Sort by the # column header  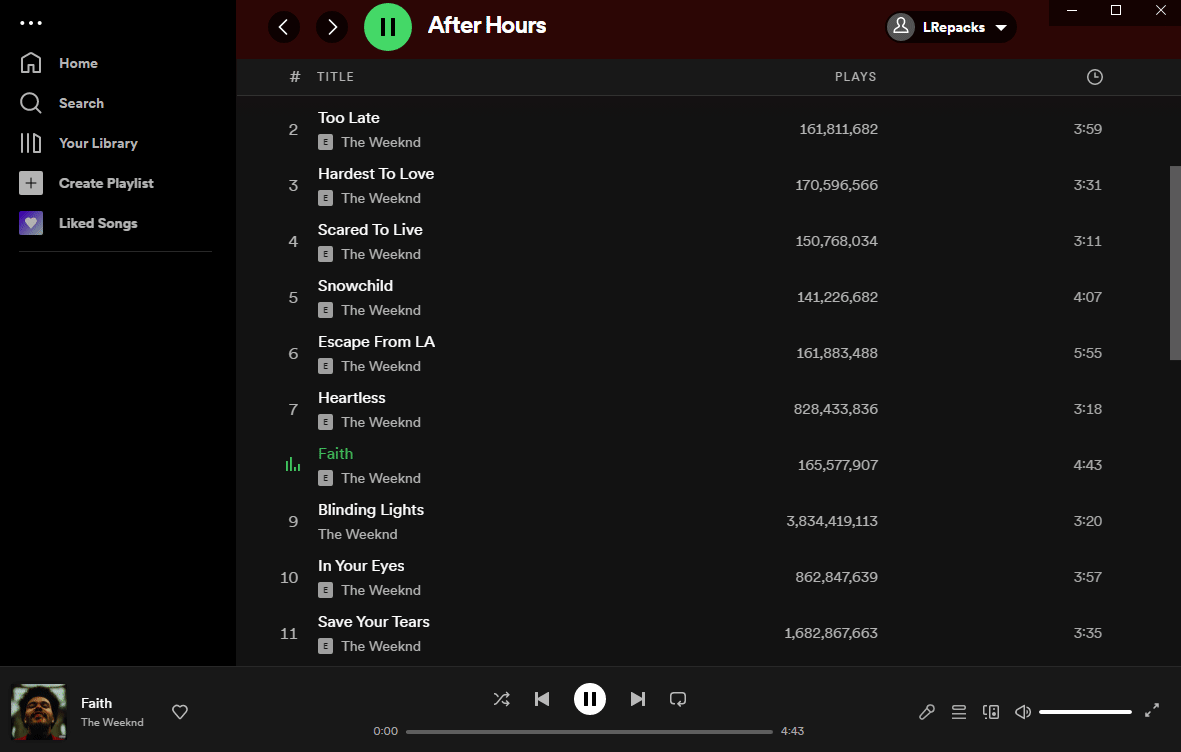coord(294,77)
